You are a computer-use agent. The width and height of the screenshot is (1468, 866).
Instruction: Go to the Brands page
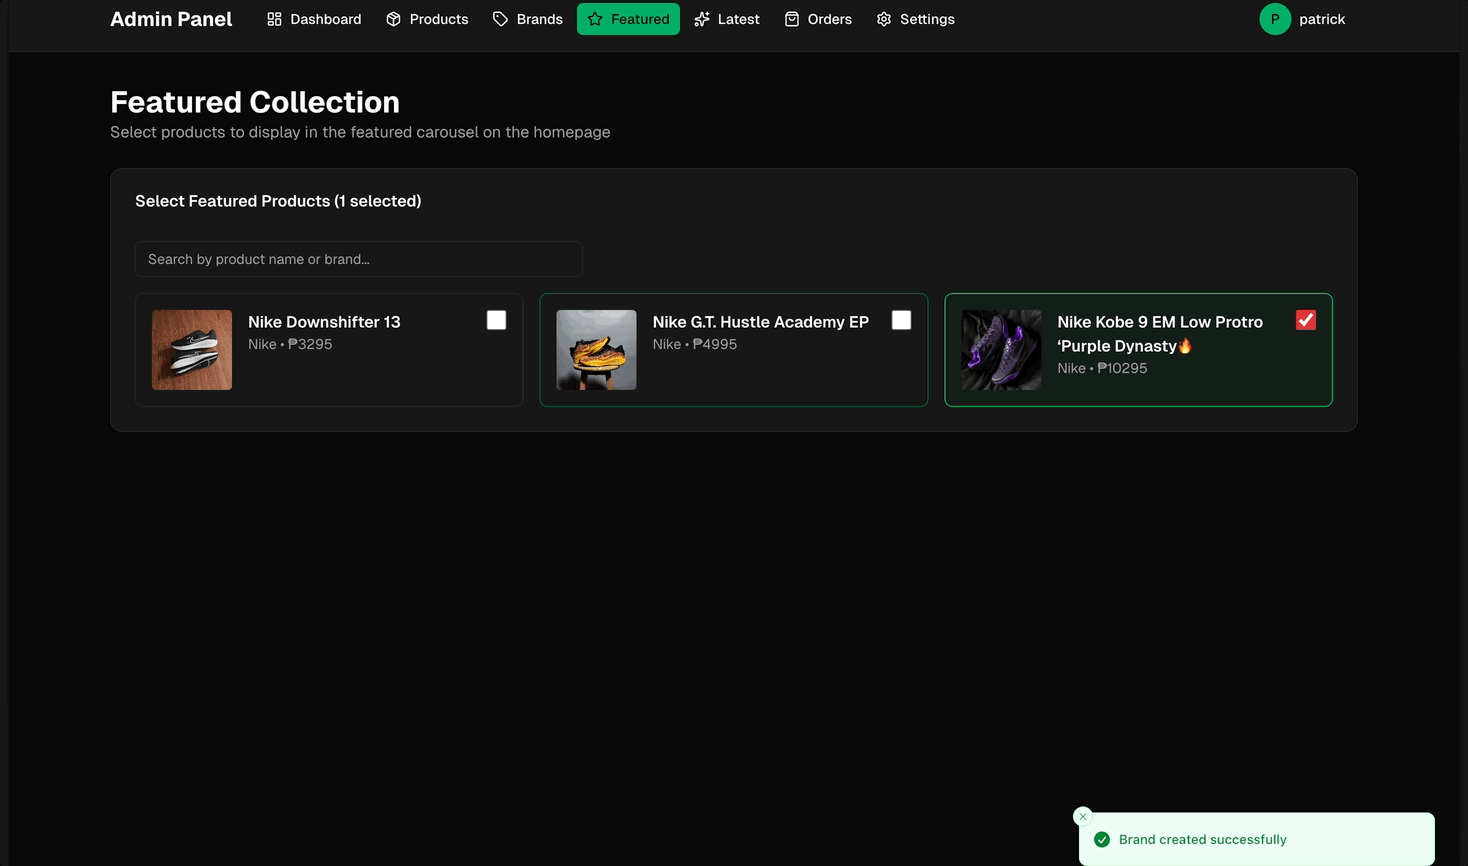point(539,19)
